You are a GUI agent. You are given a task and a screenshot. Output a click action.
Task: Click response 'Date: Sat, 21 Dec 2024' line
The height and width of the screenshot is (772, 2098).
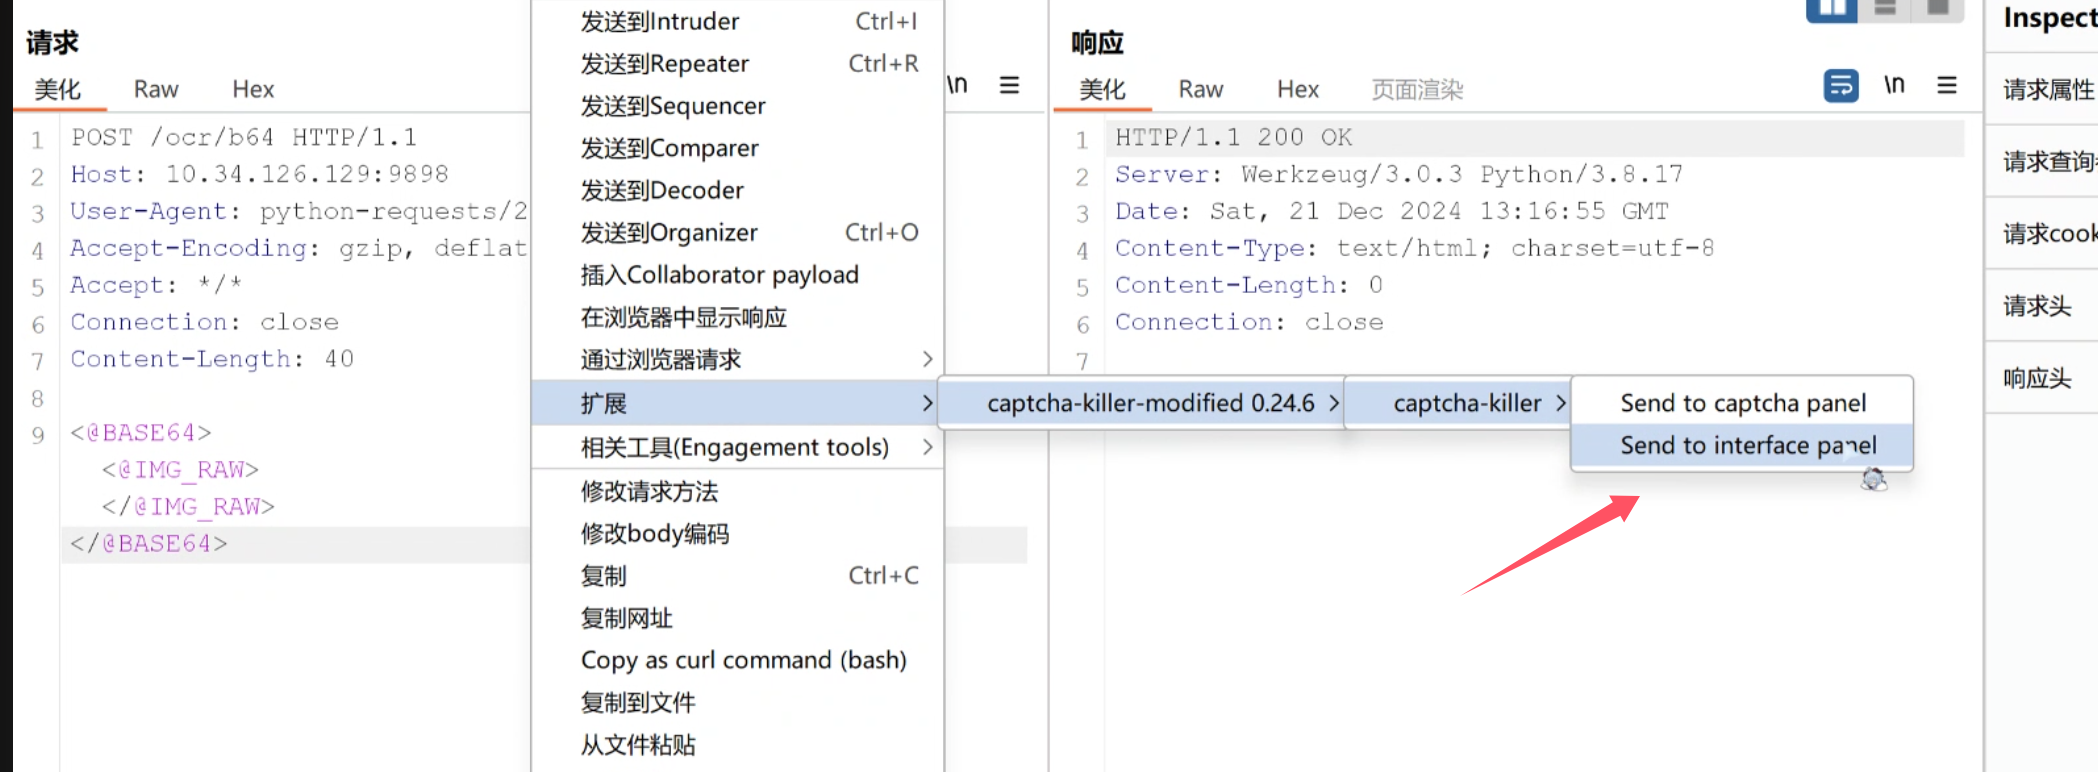pyautogui.click(x=1392, y=211)
